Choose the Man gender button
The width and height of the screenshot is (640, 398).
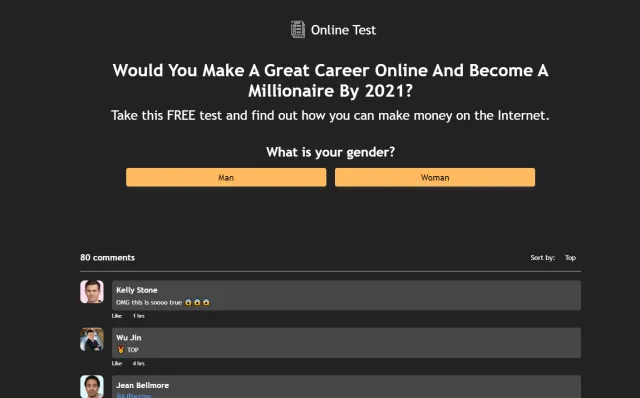pyautogui.click(x=226, y=177)
